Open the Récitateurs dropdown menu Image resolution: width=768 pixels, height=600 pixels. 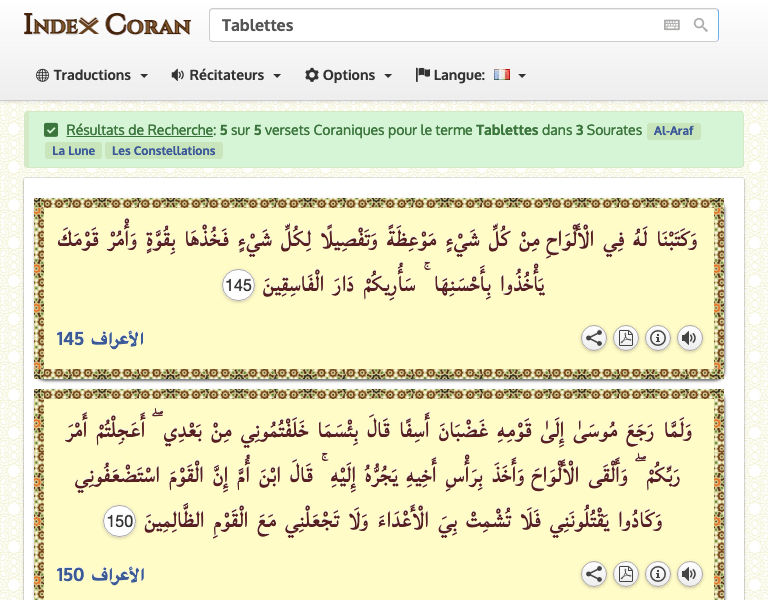[x=226, y=75]
